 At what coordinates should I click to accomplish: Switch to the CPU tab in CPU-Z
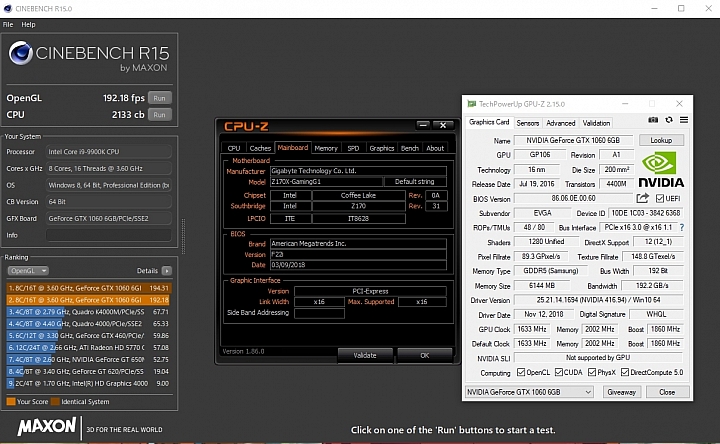coord(234,148)
